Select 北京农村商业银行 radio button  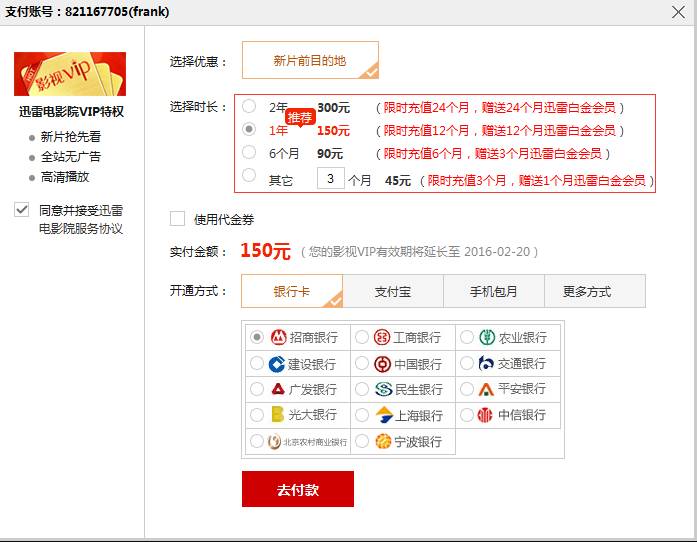[x=257, y=442]
